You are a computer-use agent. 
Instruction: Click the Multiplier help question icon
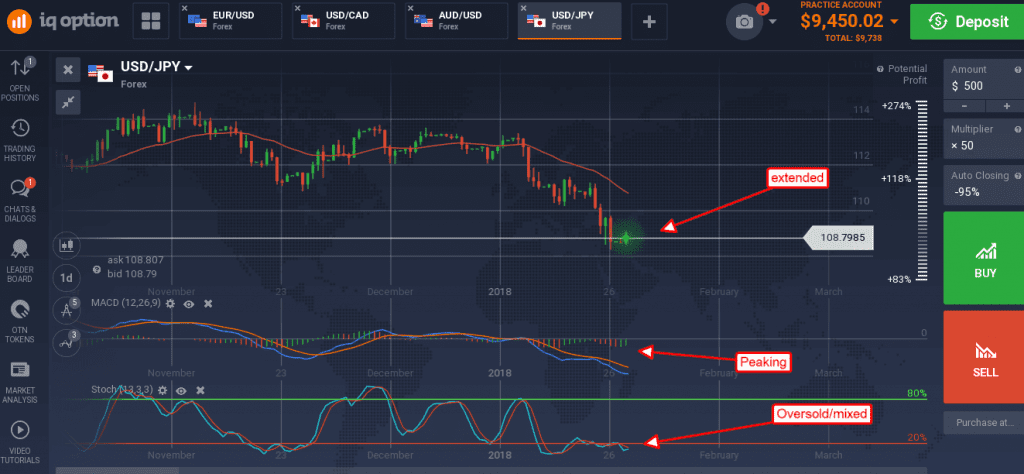[1018, 129]
